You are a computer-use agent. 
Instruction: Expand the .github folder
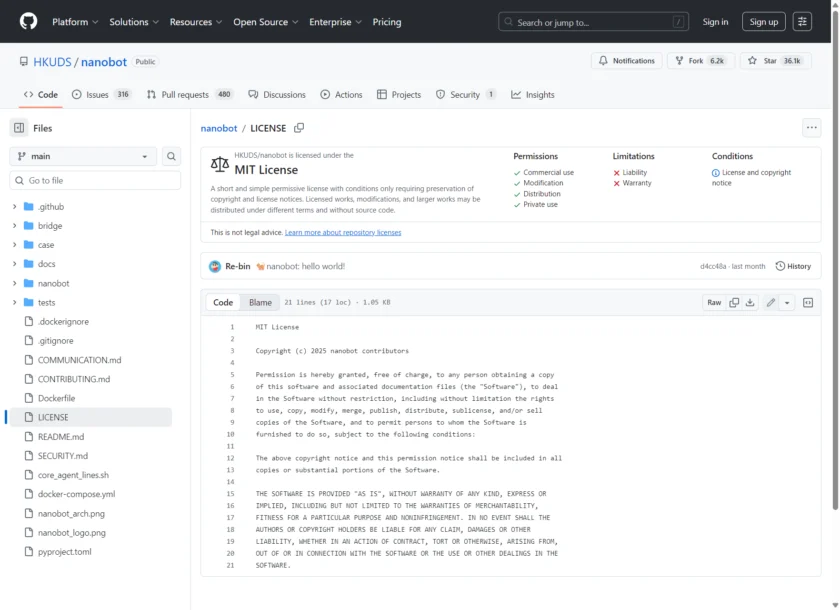click(15, 207)
